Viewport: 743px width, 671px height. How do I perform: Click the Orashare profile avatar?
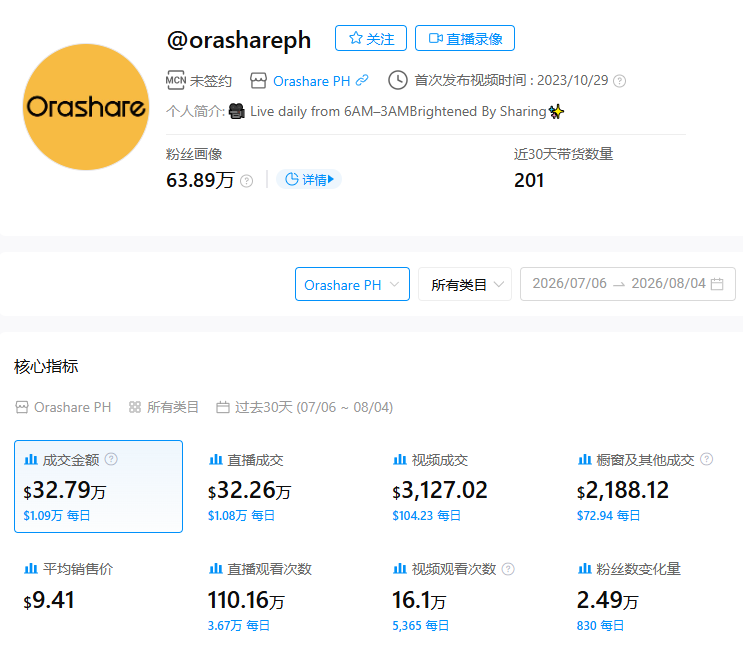coord(86,107)
